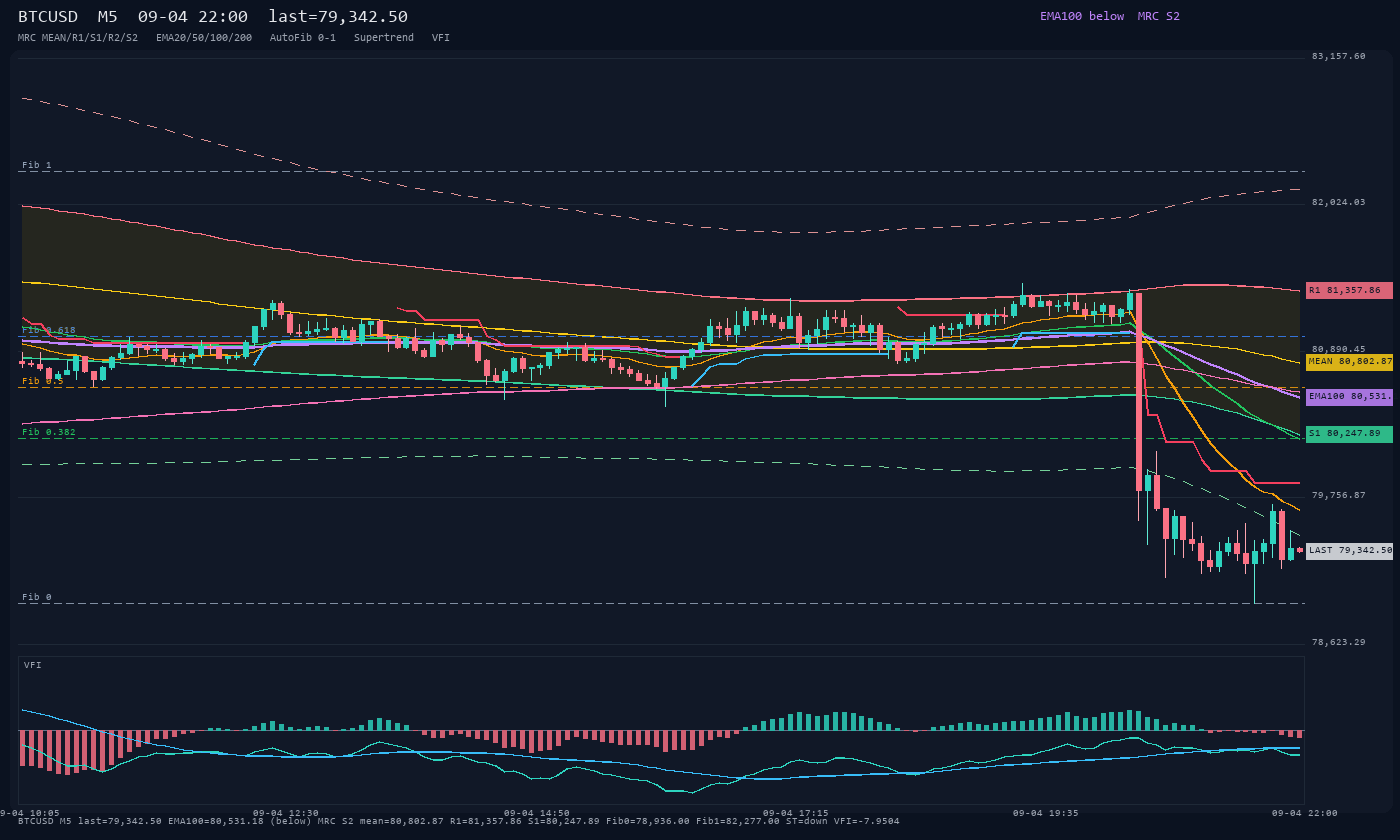
Task: Click the LAST 79,342.50 price label
Action: [1349, 550]
